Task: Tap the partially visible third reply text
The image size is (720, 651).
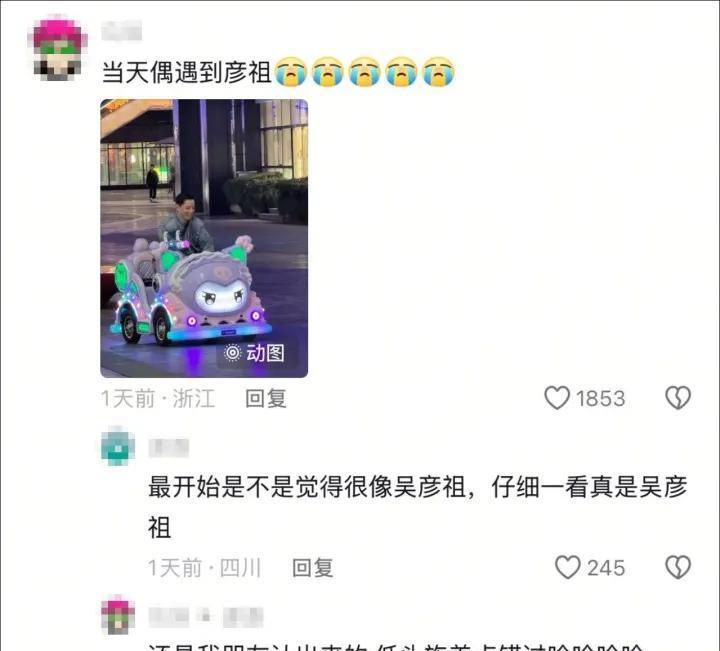Action: pyautogui.click(x=395, y=646)
